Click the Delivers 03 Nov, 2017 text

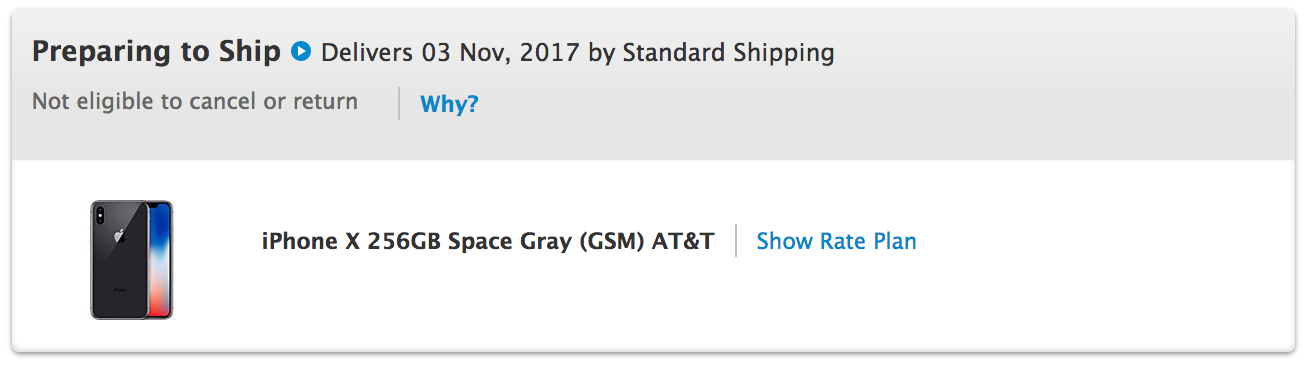point(450,52)
